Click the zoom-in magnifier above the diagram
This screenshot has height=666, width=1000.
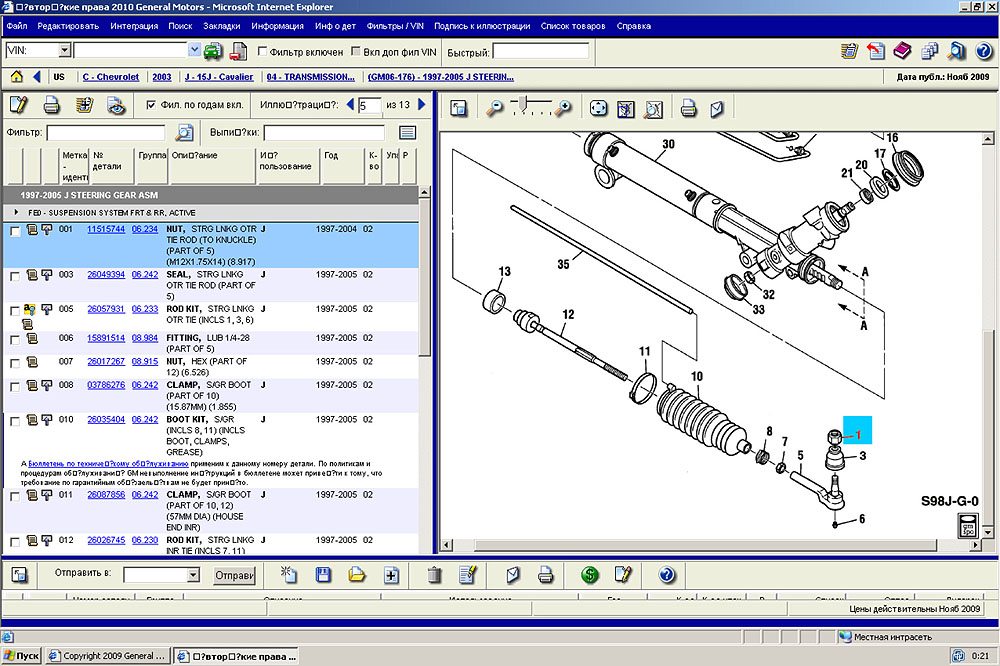point(565,108)
